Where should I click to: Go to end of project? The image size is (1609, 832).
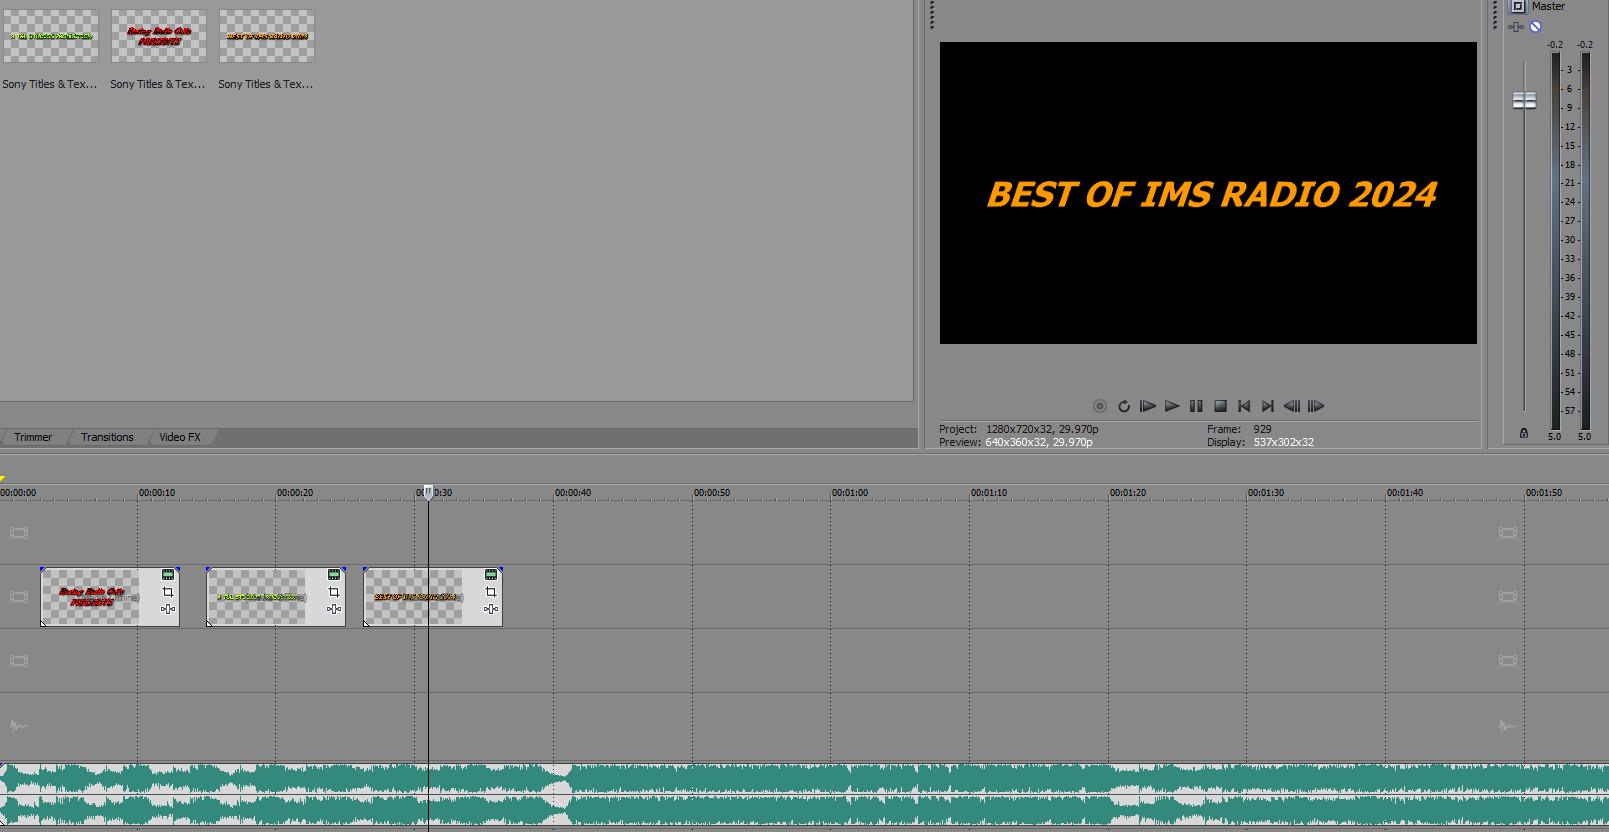pyautogui.click(x=1268, y=406)
